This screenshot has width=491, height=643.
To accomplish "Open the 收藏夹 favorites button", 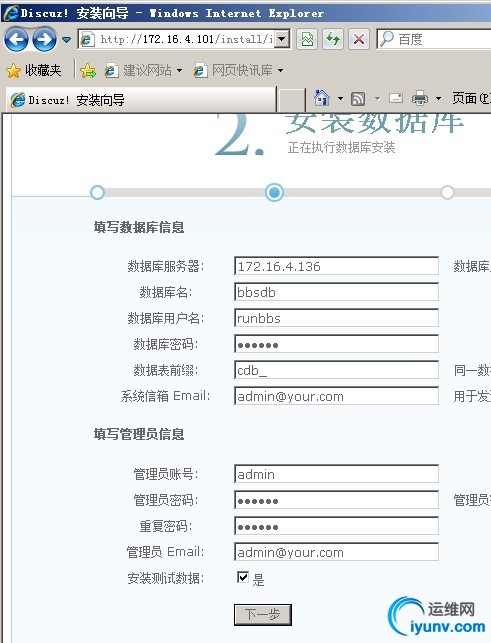I will coord(34,71).
